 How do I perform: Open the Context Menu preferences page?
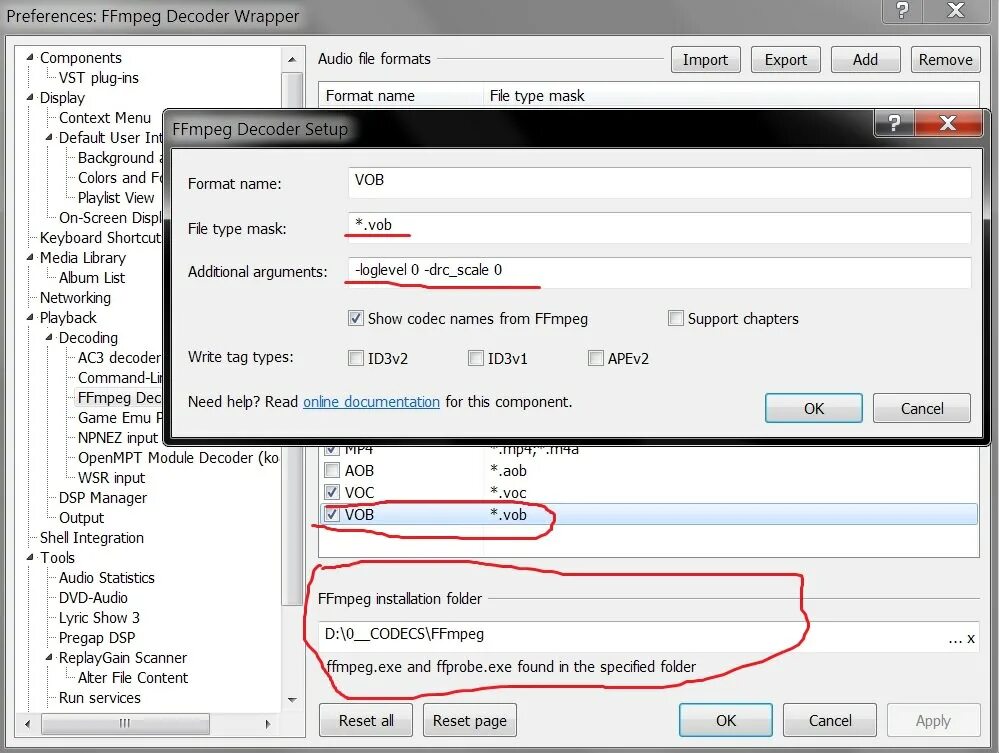(x=104, y=118)
